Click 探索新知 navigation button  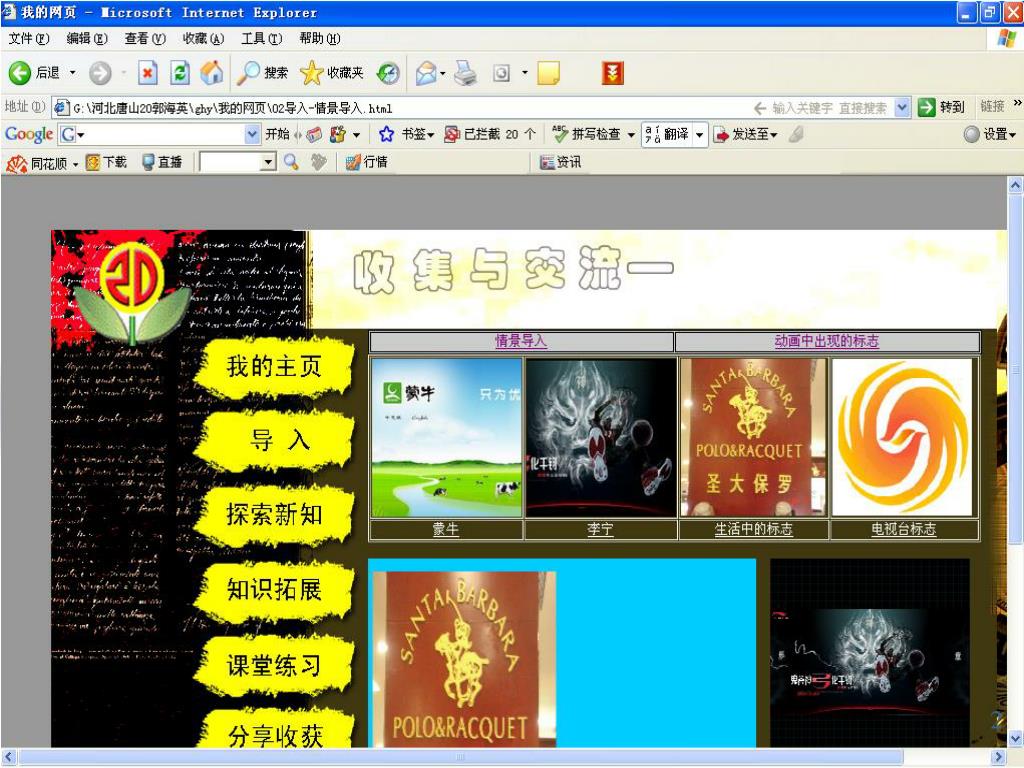point(274,515)
